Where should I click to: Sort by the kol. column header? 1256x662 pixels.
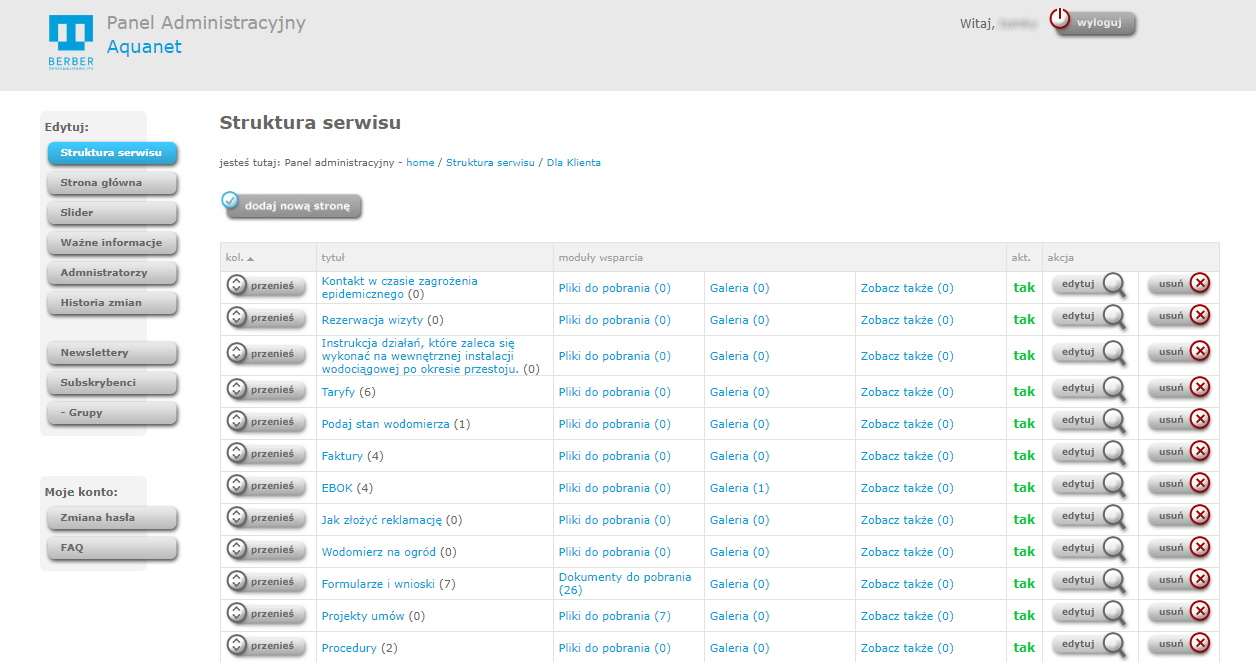[x=240, y=258]
